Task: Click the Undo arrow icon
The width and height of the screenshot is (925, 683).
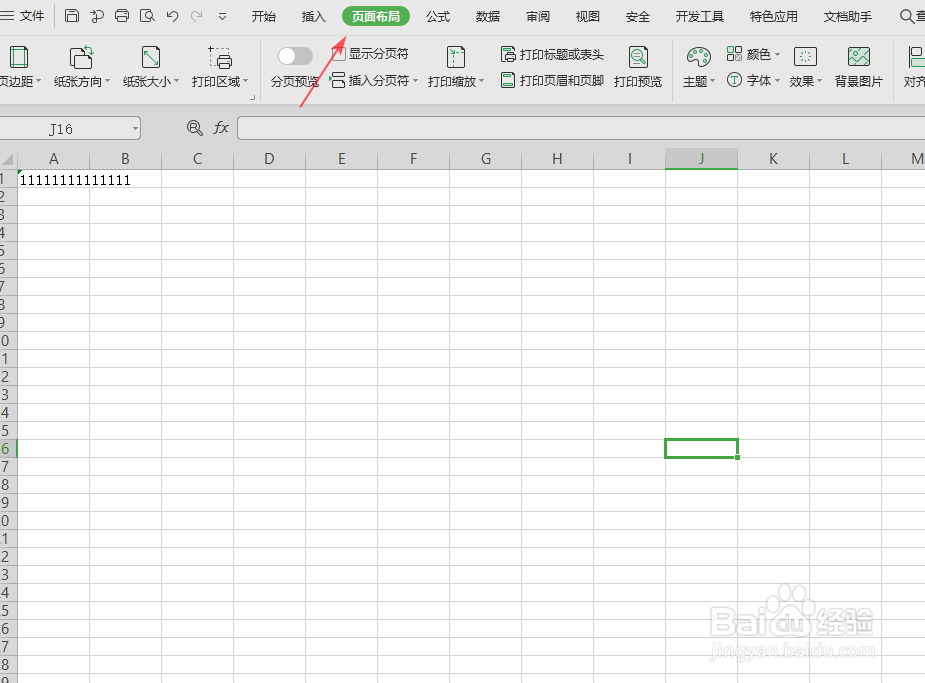Action: coord(172,16)
